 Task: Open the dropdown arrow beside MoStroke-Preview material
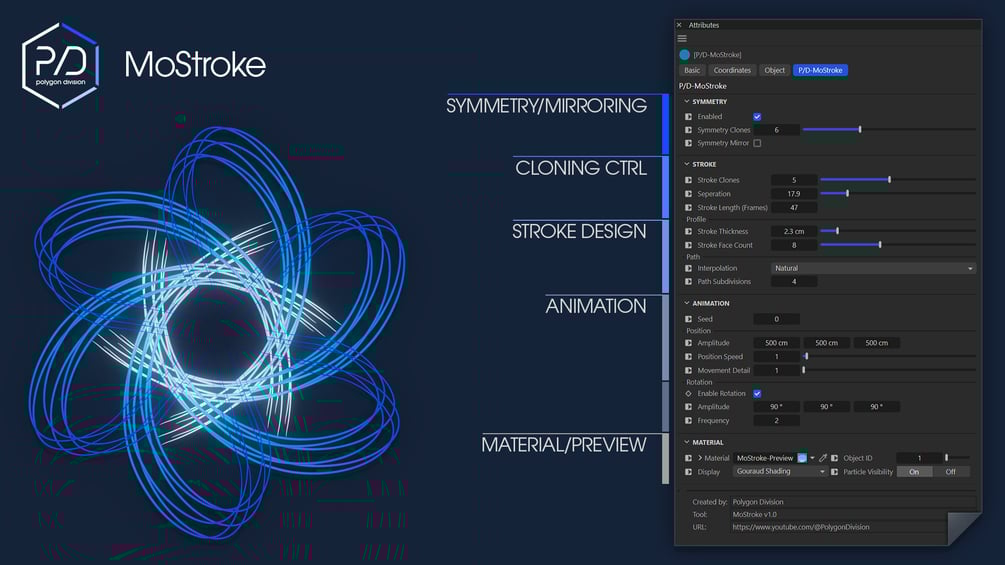(813, 458)
